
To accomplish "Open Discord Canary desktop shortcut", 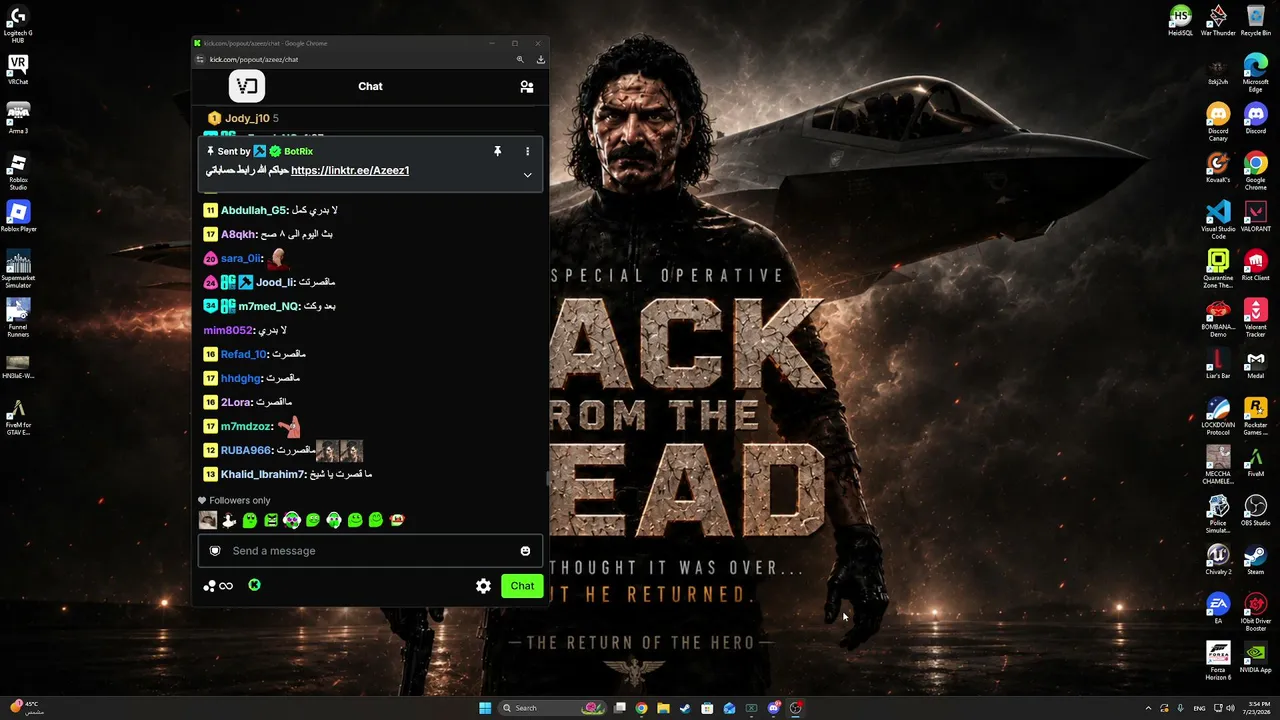I will coord(1218,122).
